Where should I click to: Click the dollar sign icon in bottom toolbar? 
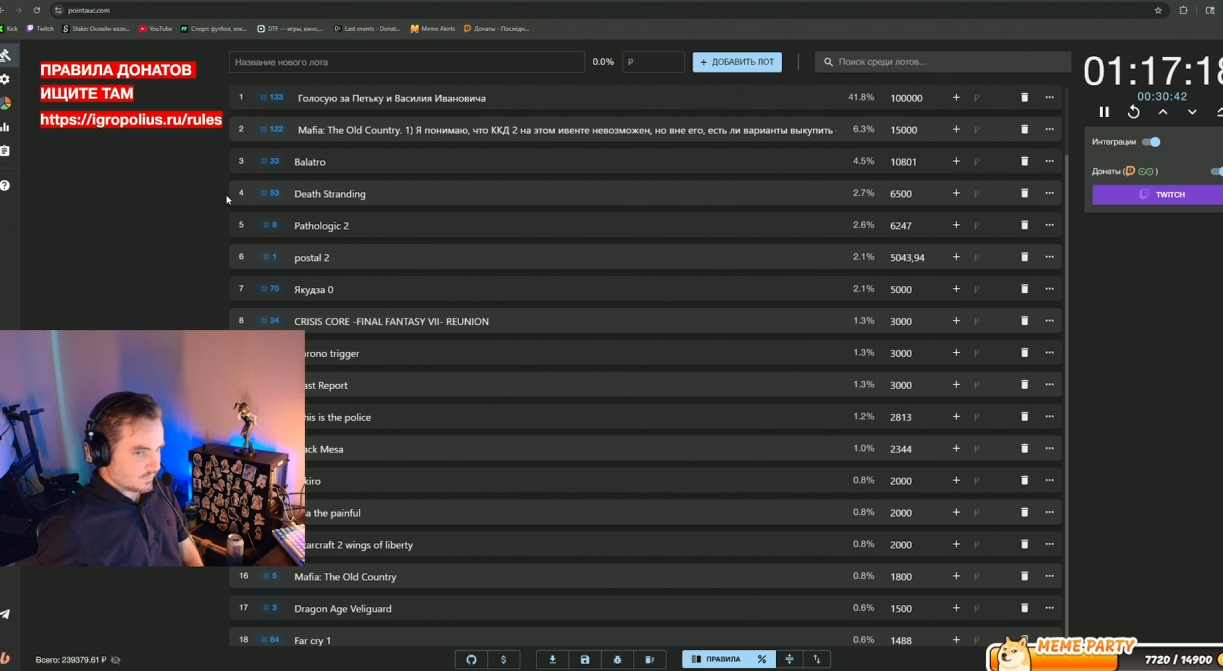[503, 660]
